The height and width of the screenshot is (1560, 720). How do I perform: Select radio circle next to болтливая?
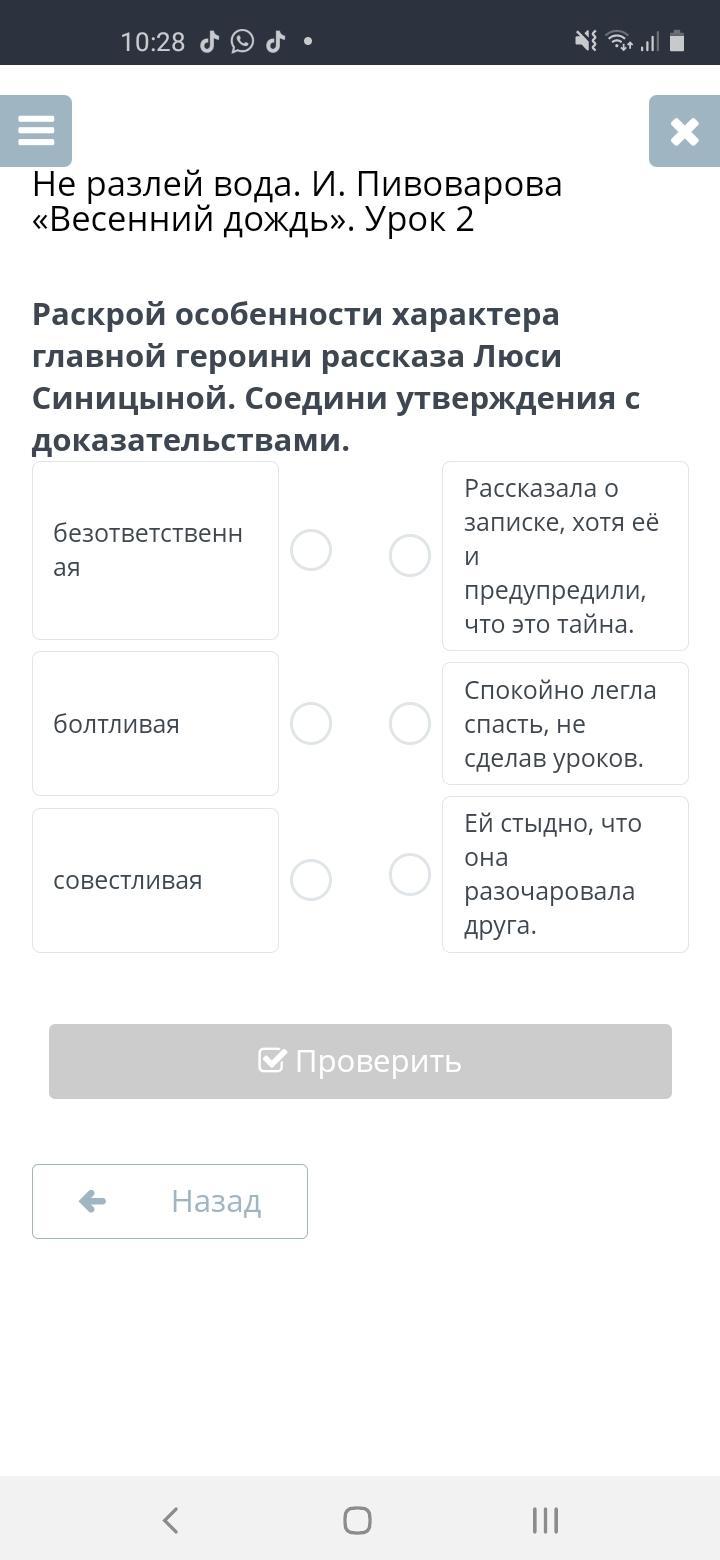[x=311, y=723]
